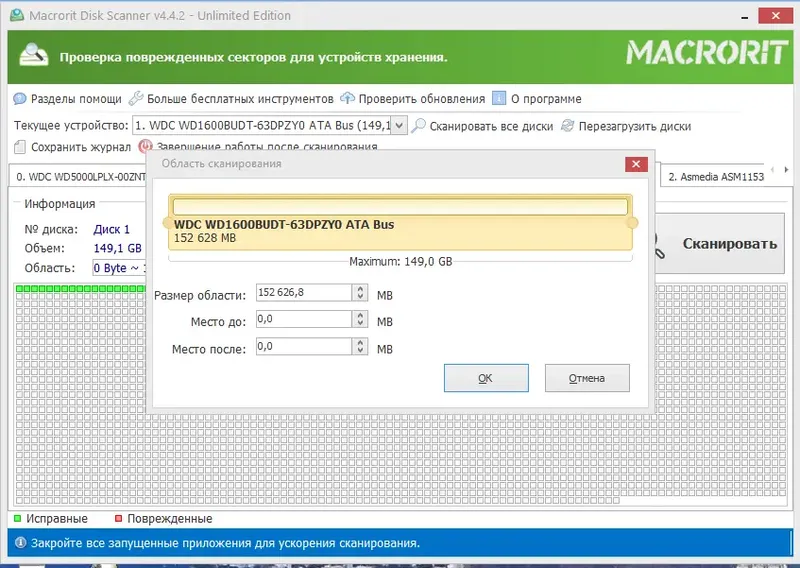This screenshot has height=568, width=800.
Task: Select the 0. WDC WD5000LPLX tab
Action: click(78, 177)
